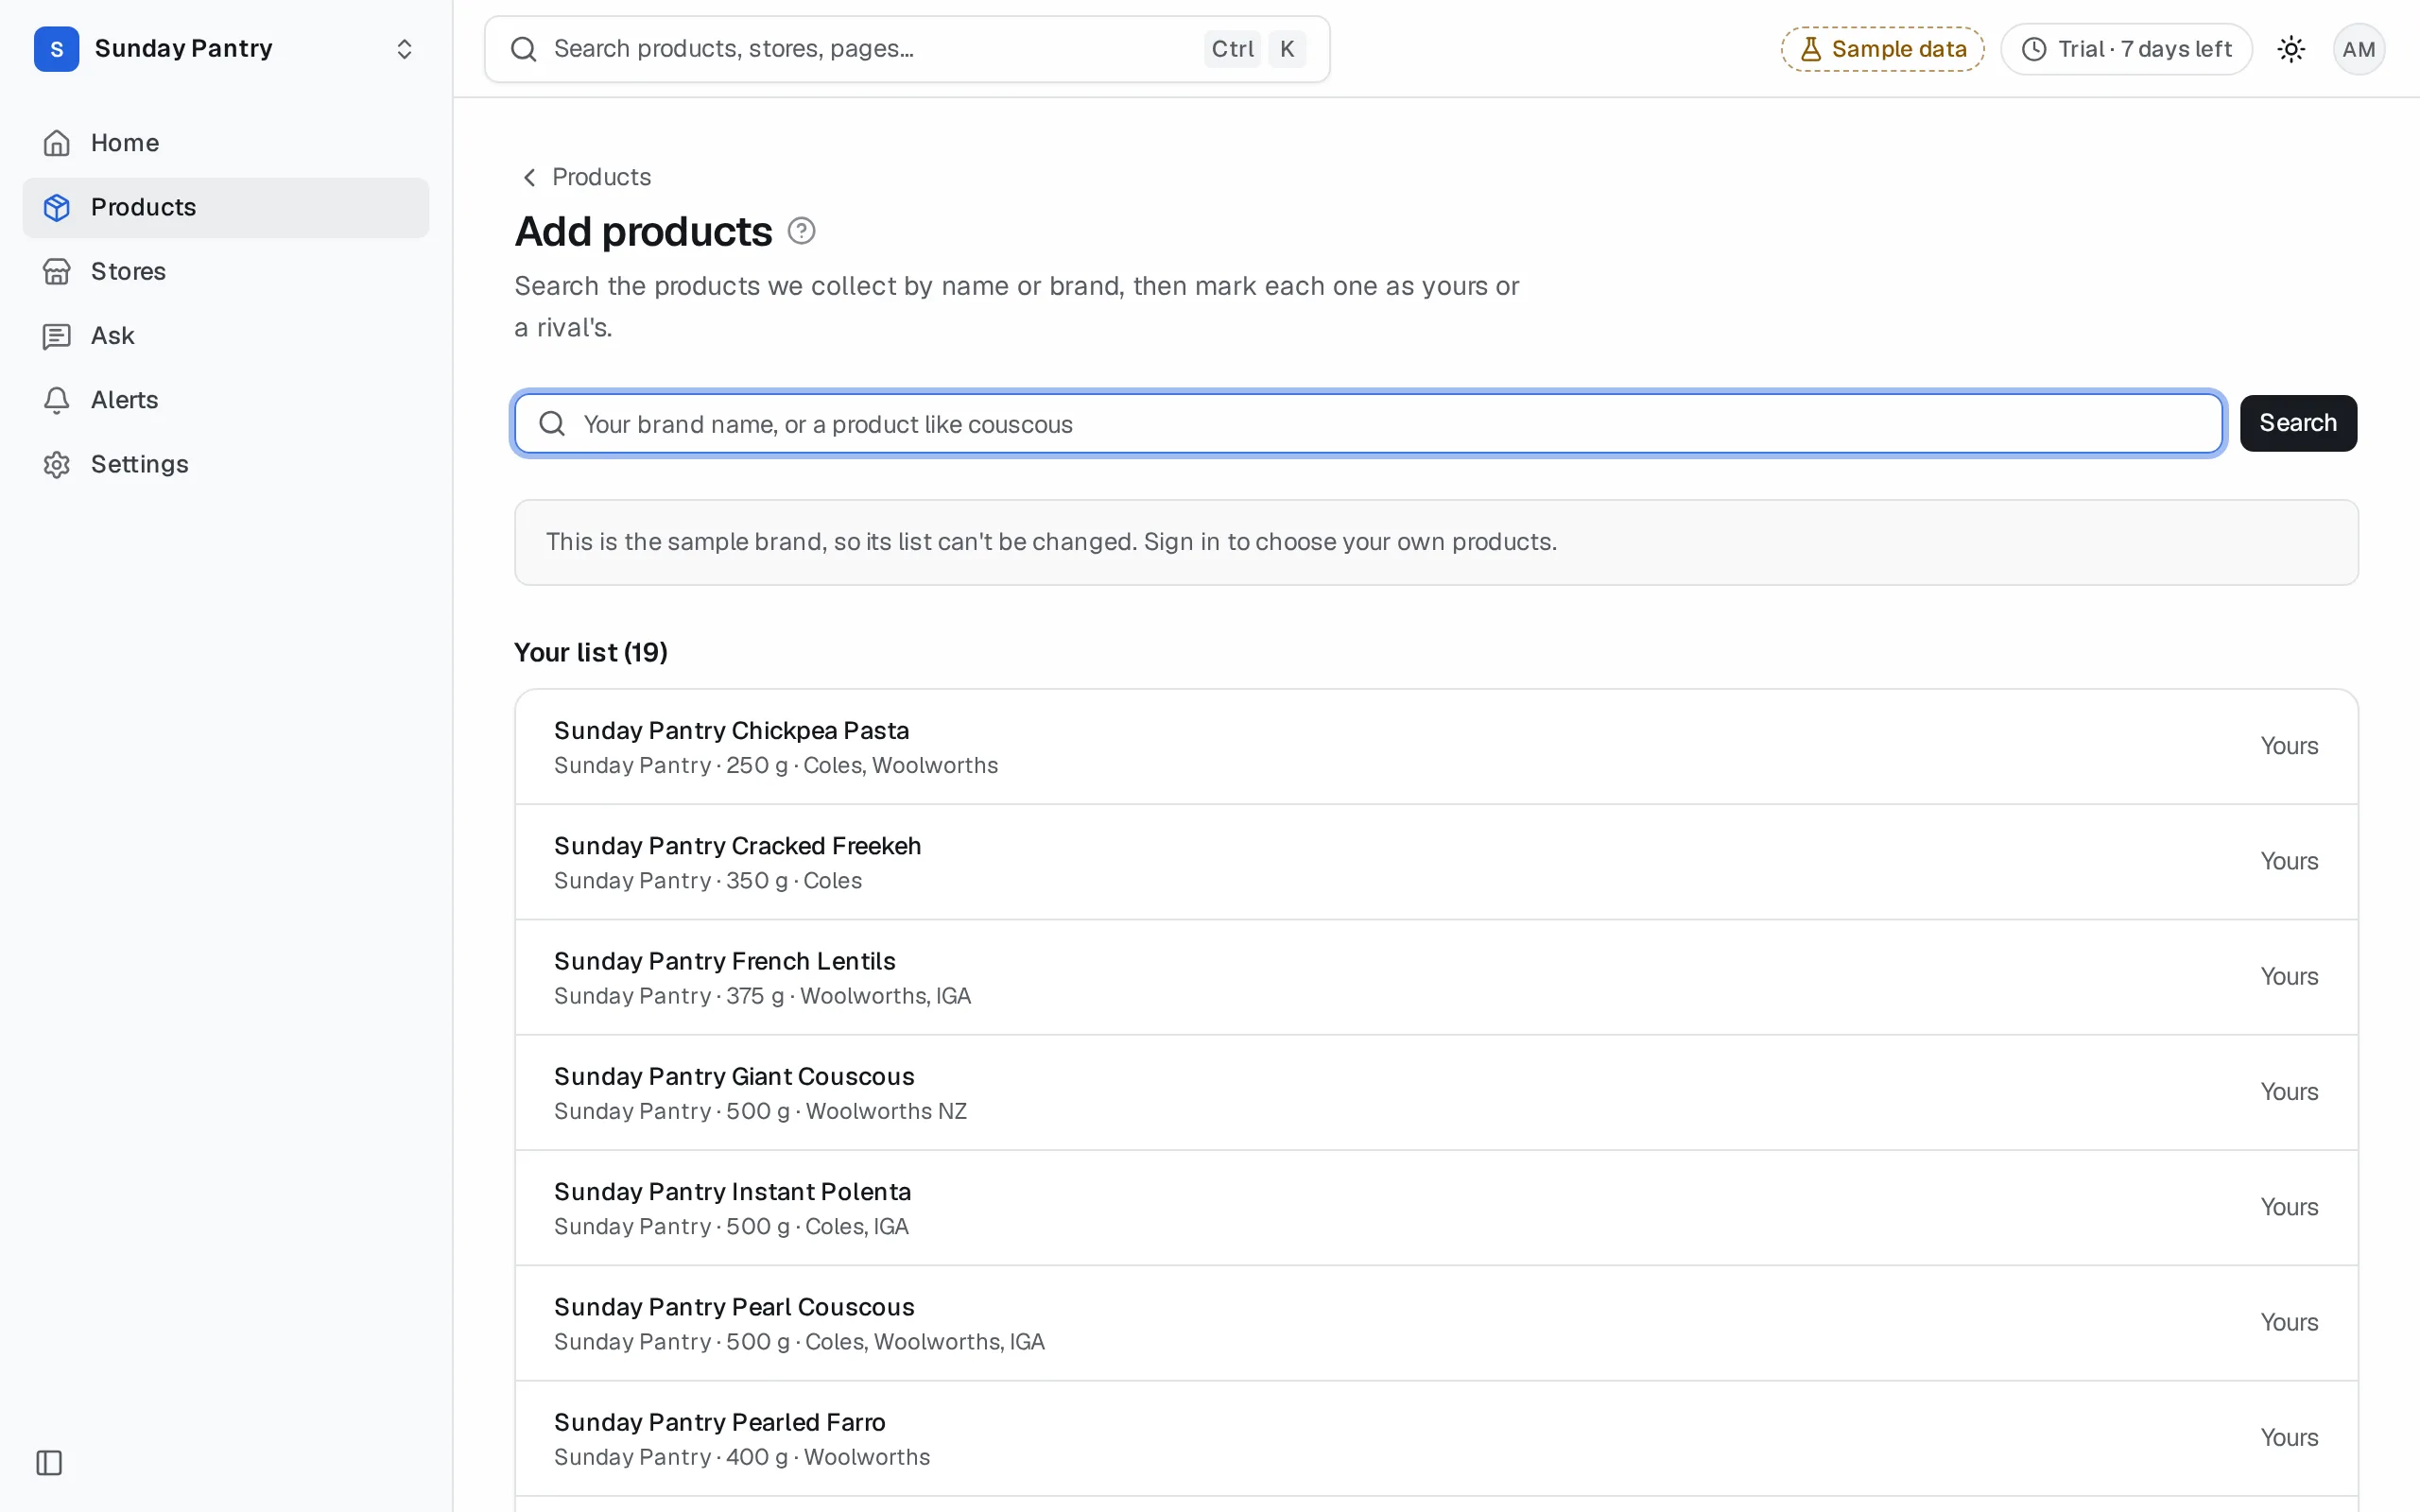2420x1512 pixels.
Task: Open Home in the sidebar
Action: [226, 143]
